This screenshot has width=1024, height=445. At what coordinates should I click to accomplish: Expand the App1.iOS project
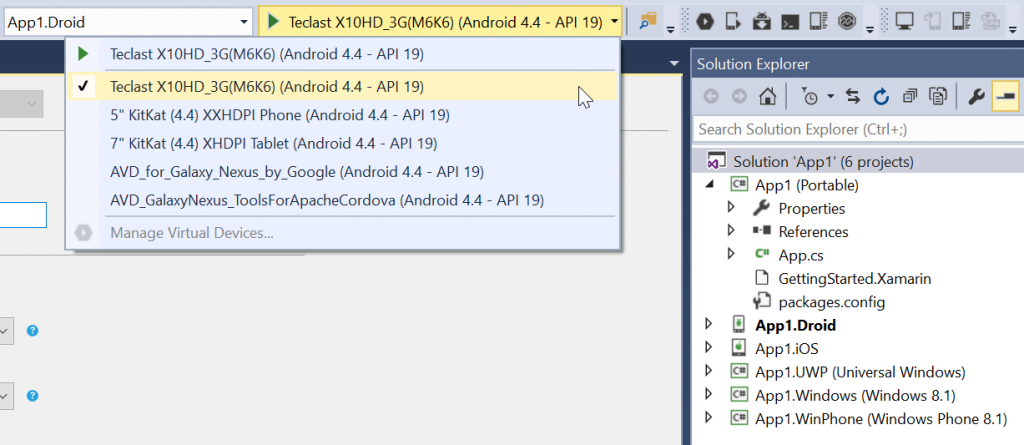point(709,348)
